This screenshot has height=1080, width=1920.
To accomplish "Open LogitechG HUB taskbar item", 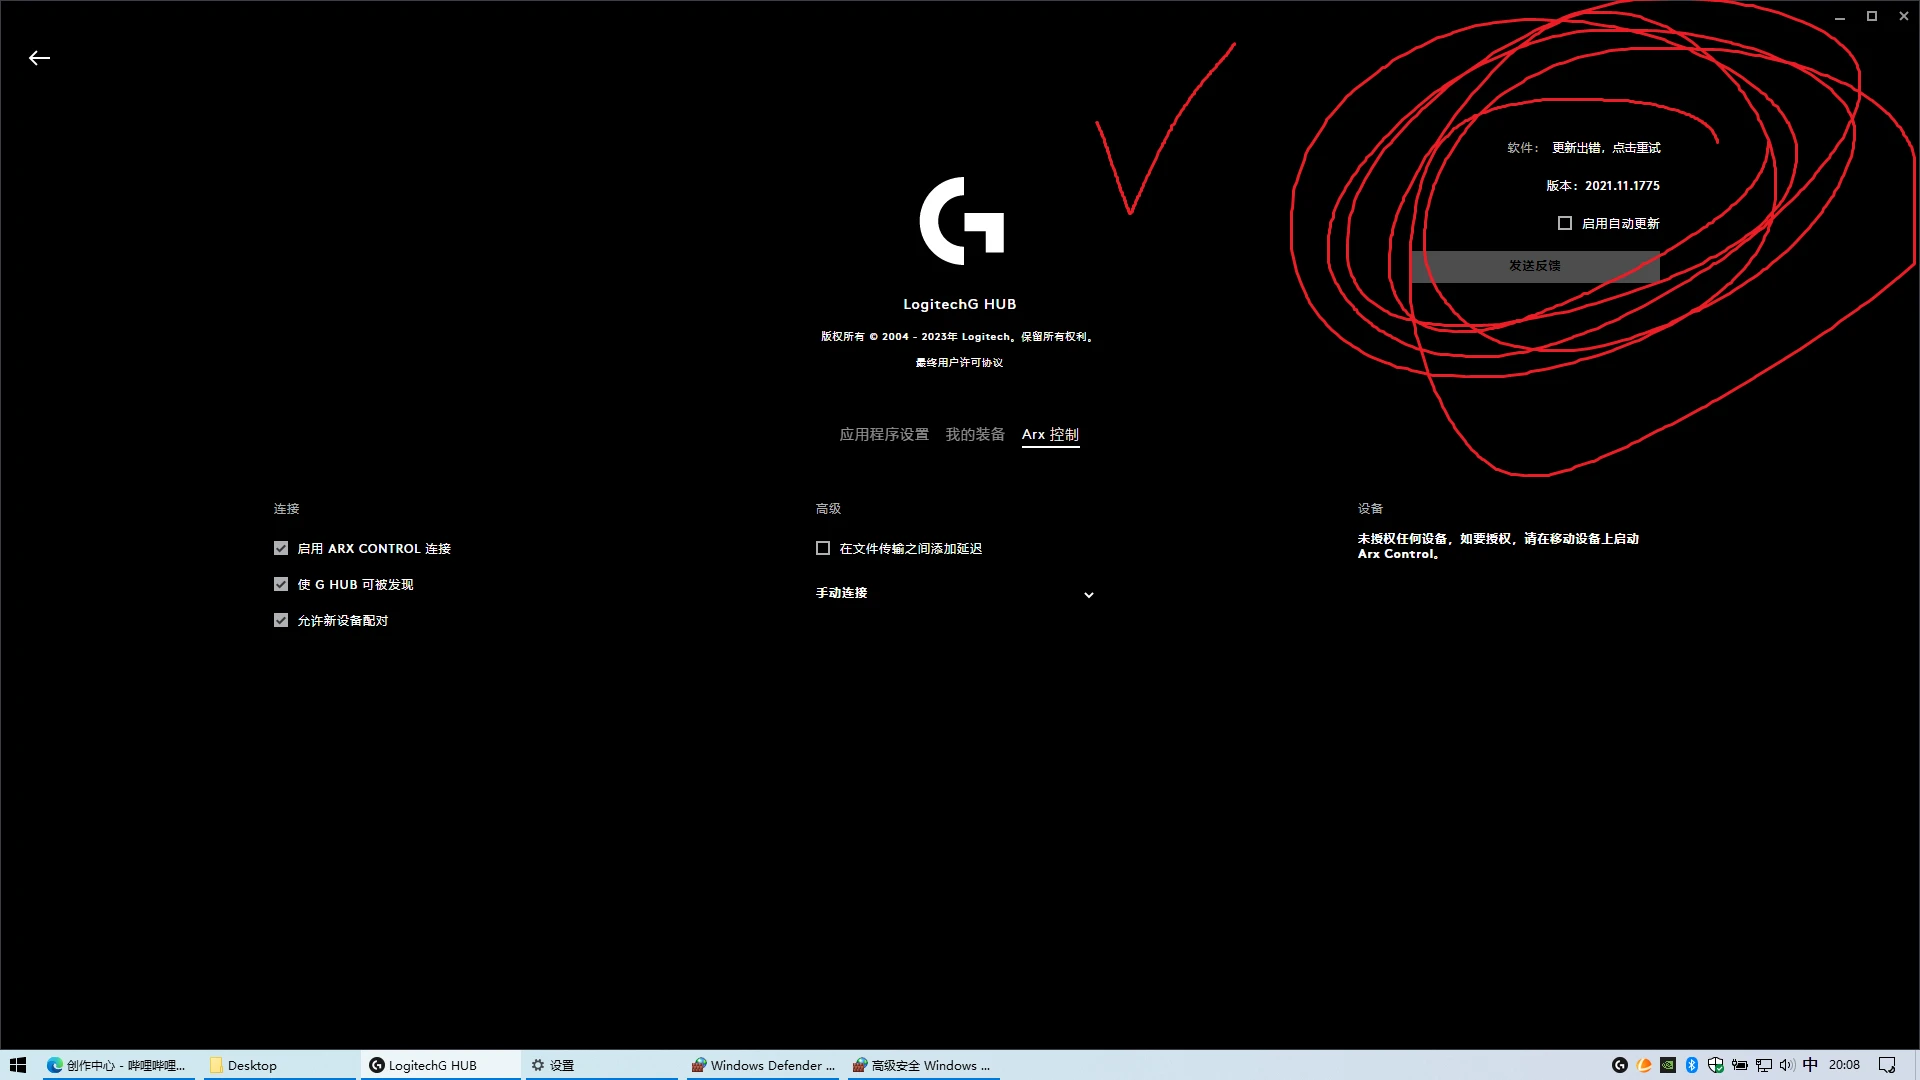I will pos(441,1065).
